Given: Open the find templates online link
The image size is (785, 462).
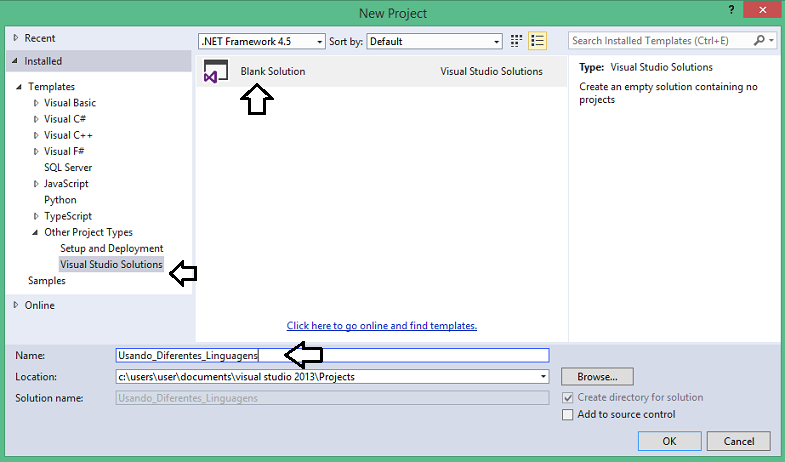Looking at the screenshot, I should [x=381, y=326].
